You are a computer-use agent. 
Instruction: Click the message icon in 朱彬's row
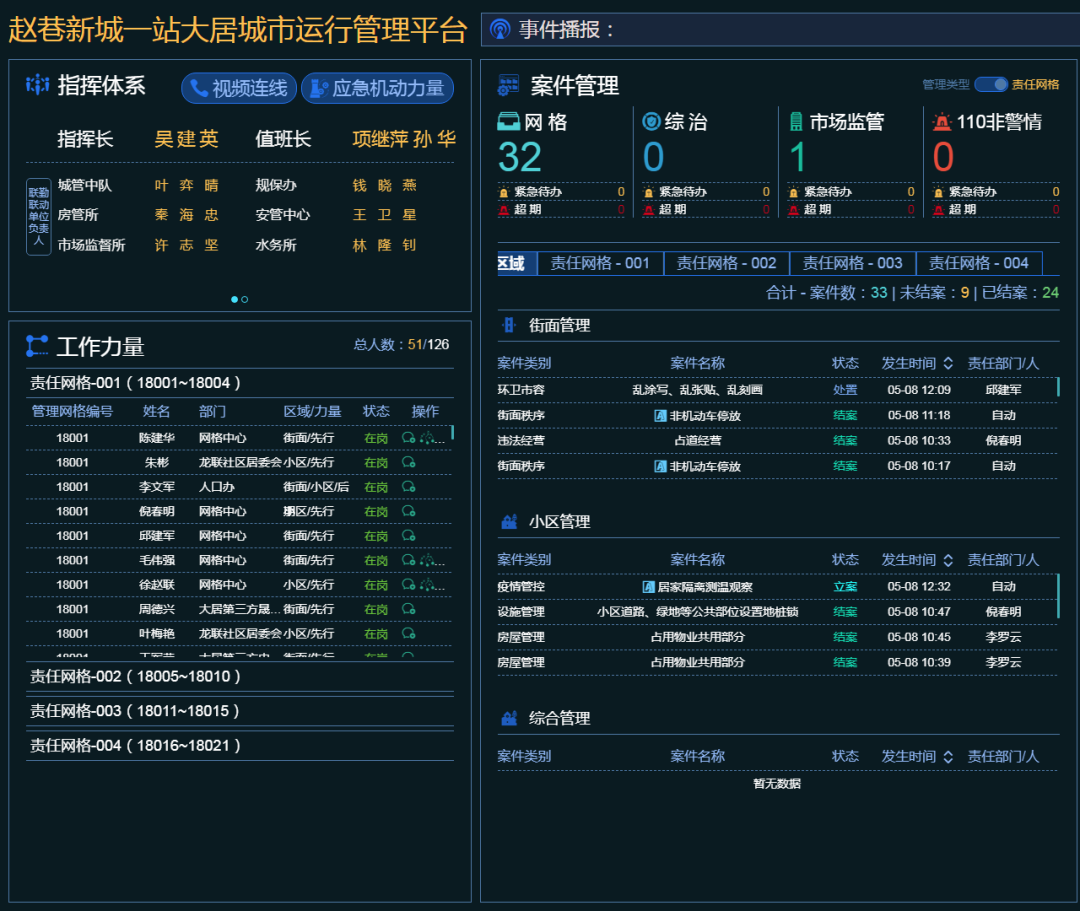coord(408,463)
